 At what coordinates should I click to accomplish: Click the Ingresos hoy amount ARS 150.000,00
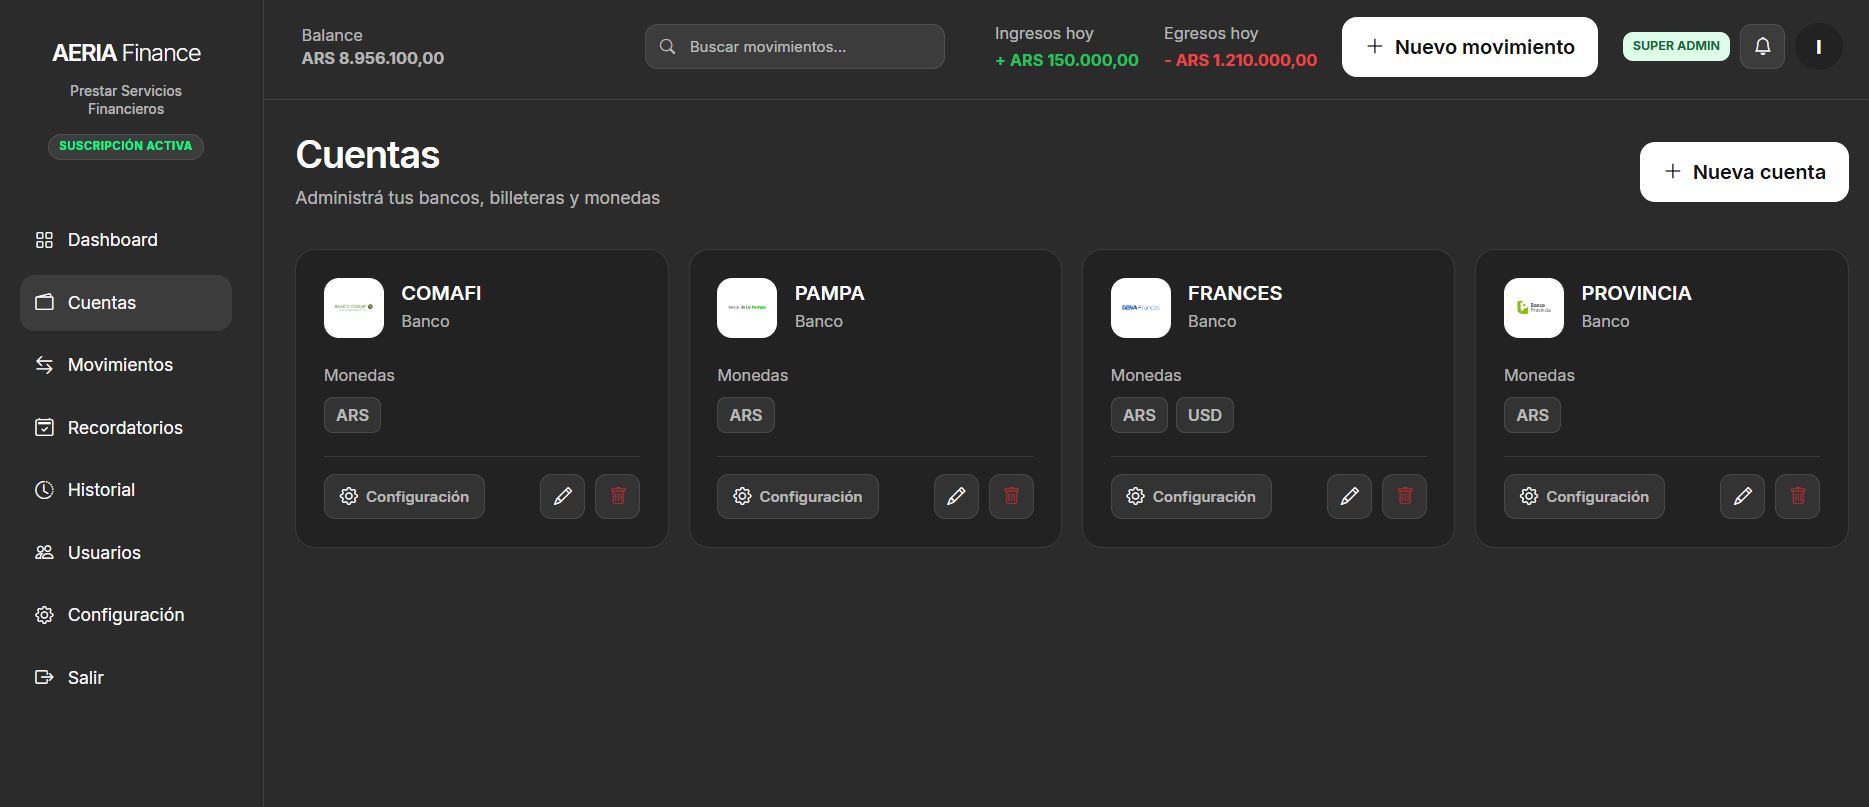pyautogui.click(x=1067, y=60)
